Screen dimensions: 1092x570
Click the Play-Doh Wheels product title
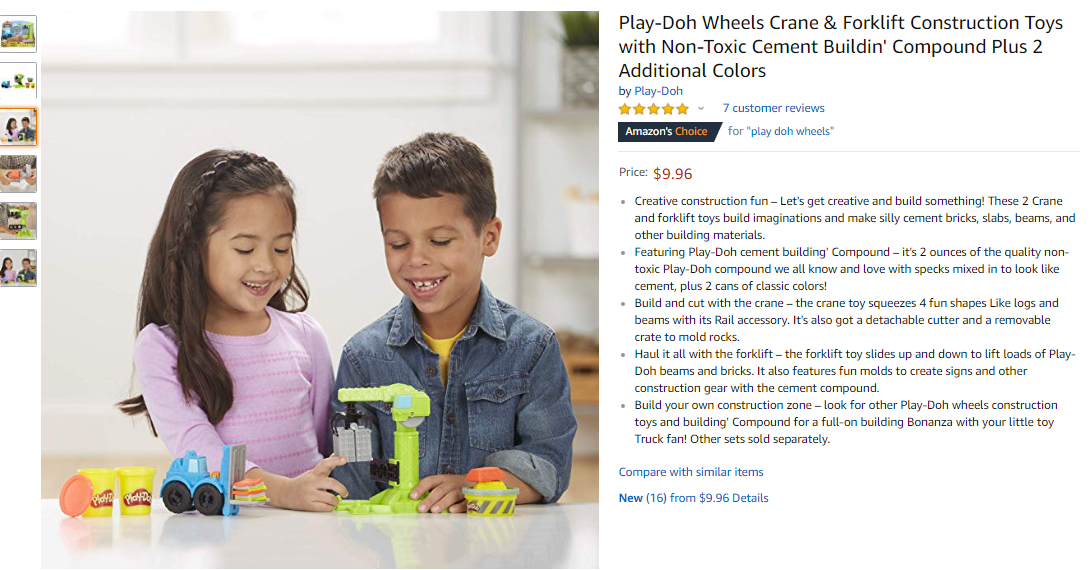pos(841,47)
